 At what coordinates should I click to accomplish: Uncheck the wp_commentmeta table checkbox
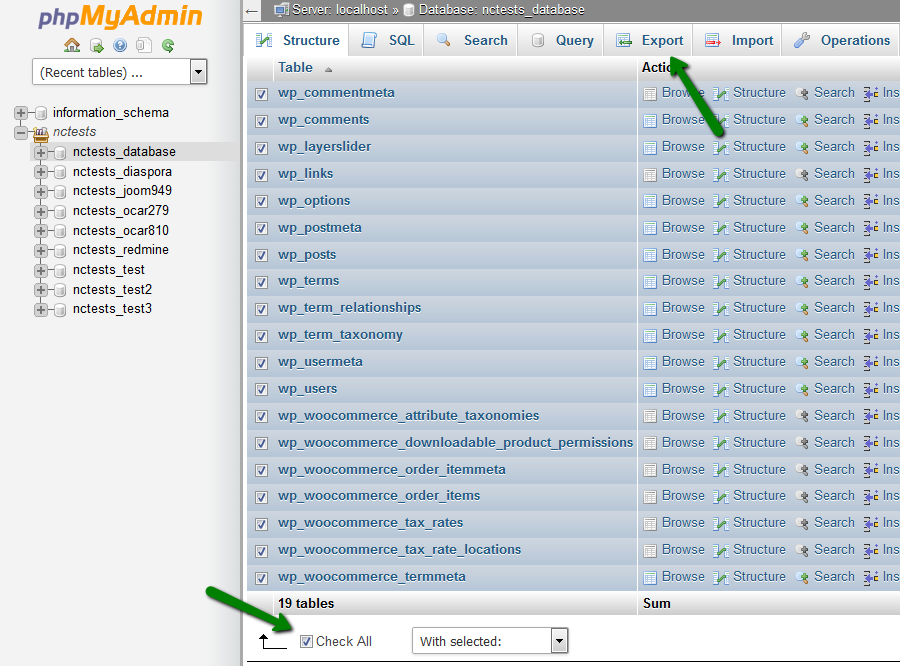[262, 94]
